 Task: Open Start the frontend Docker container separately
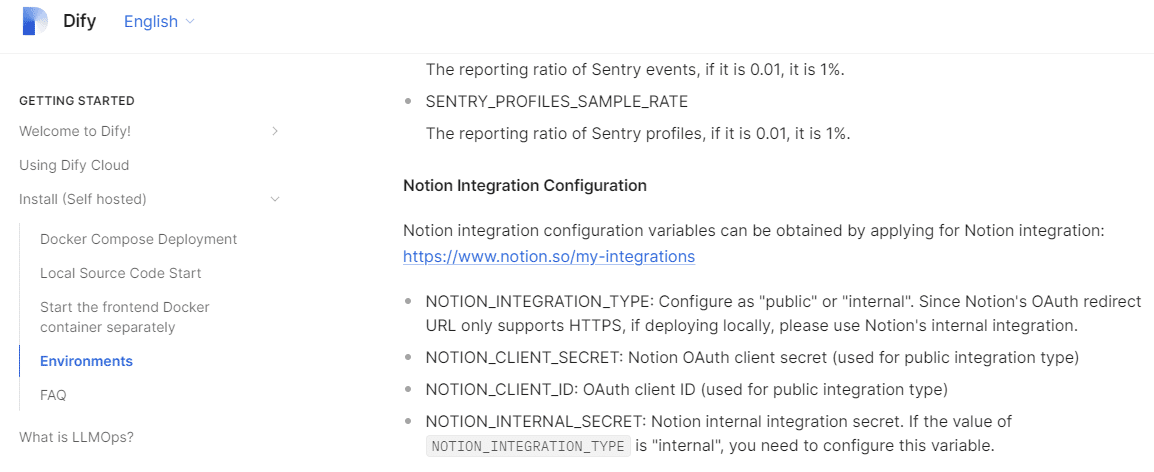point(124,317)
